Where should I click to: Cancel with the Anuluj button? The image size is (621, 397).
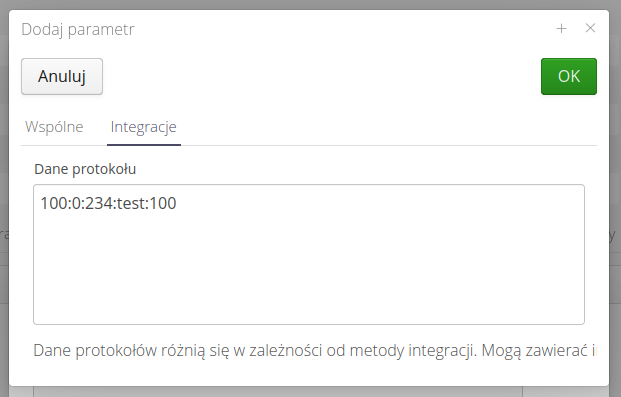62,76
